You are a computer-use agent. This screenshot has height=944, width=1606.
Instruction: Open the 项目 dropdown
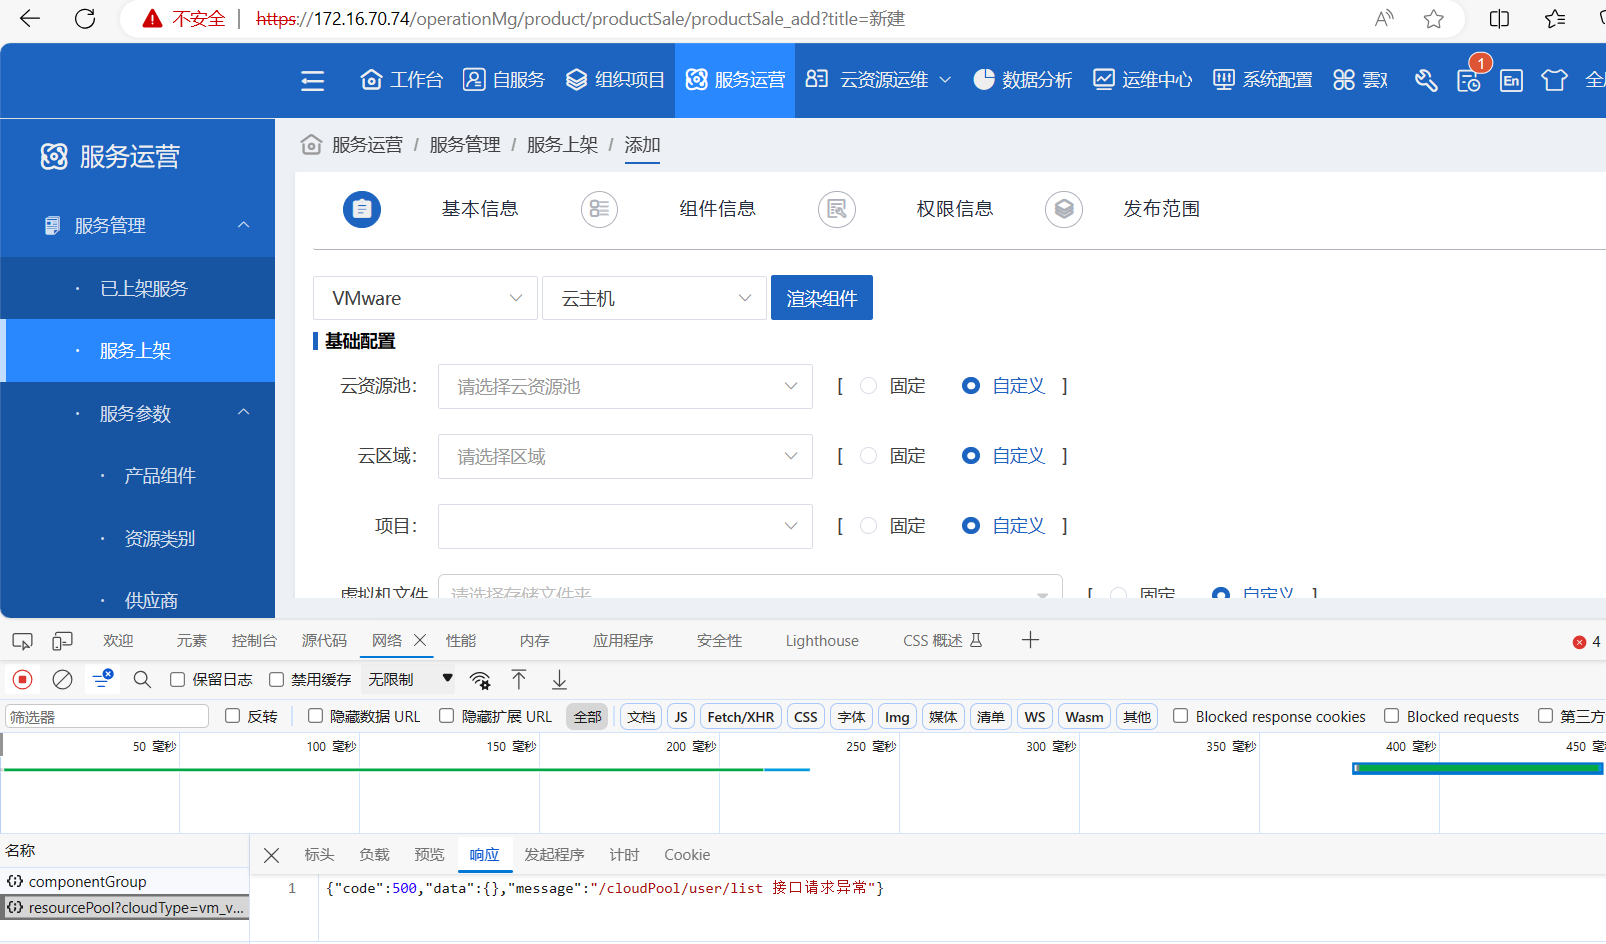pyautogui.click(x=625, y=526)
